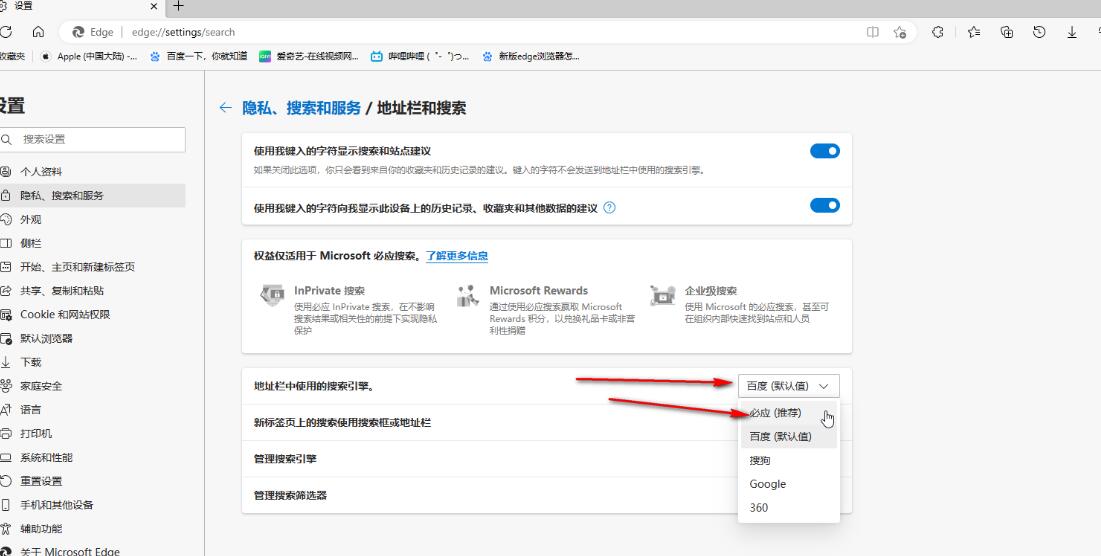Open the reading view icon in address bar

(x=872, y=32)
